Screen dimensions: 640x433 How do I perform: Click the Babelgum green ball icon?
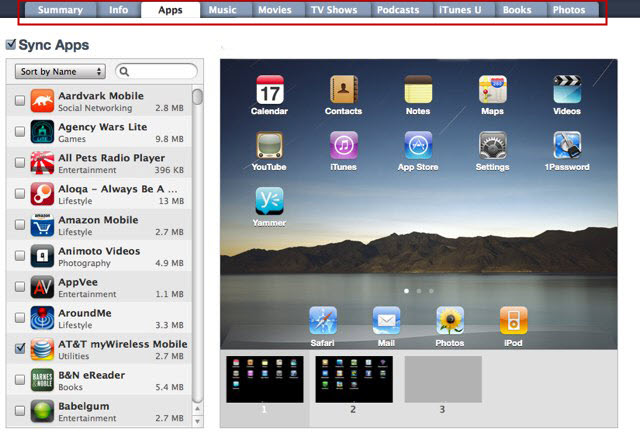click(x=42, y=411)
